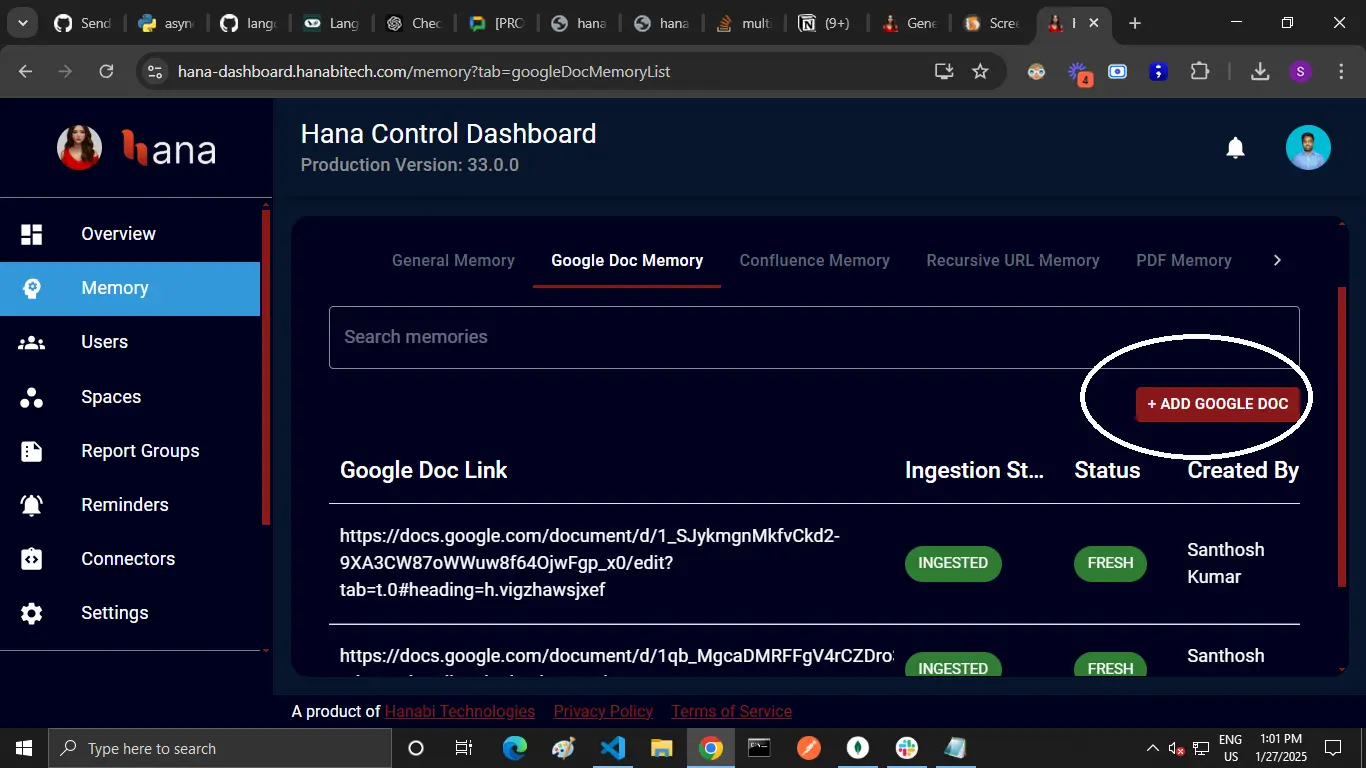The height and width of the screenshot is (768, 1366).
Task: Open second Google Doc link 1qb_Mgca
Action: (617, 656)
